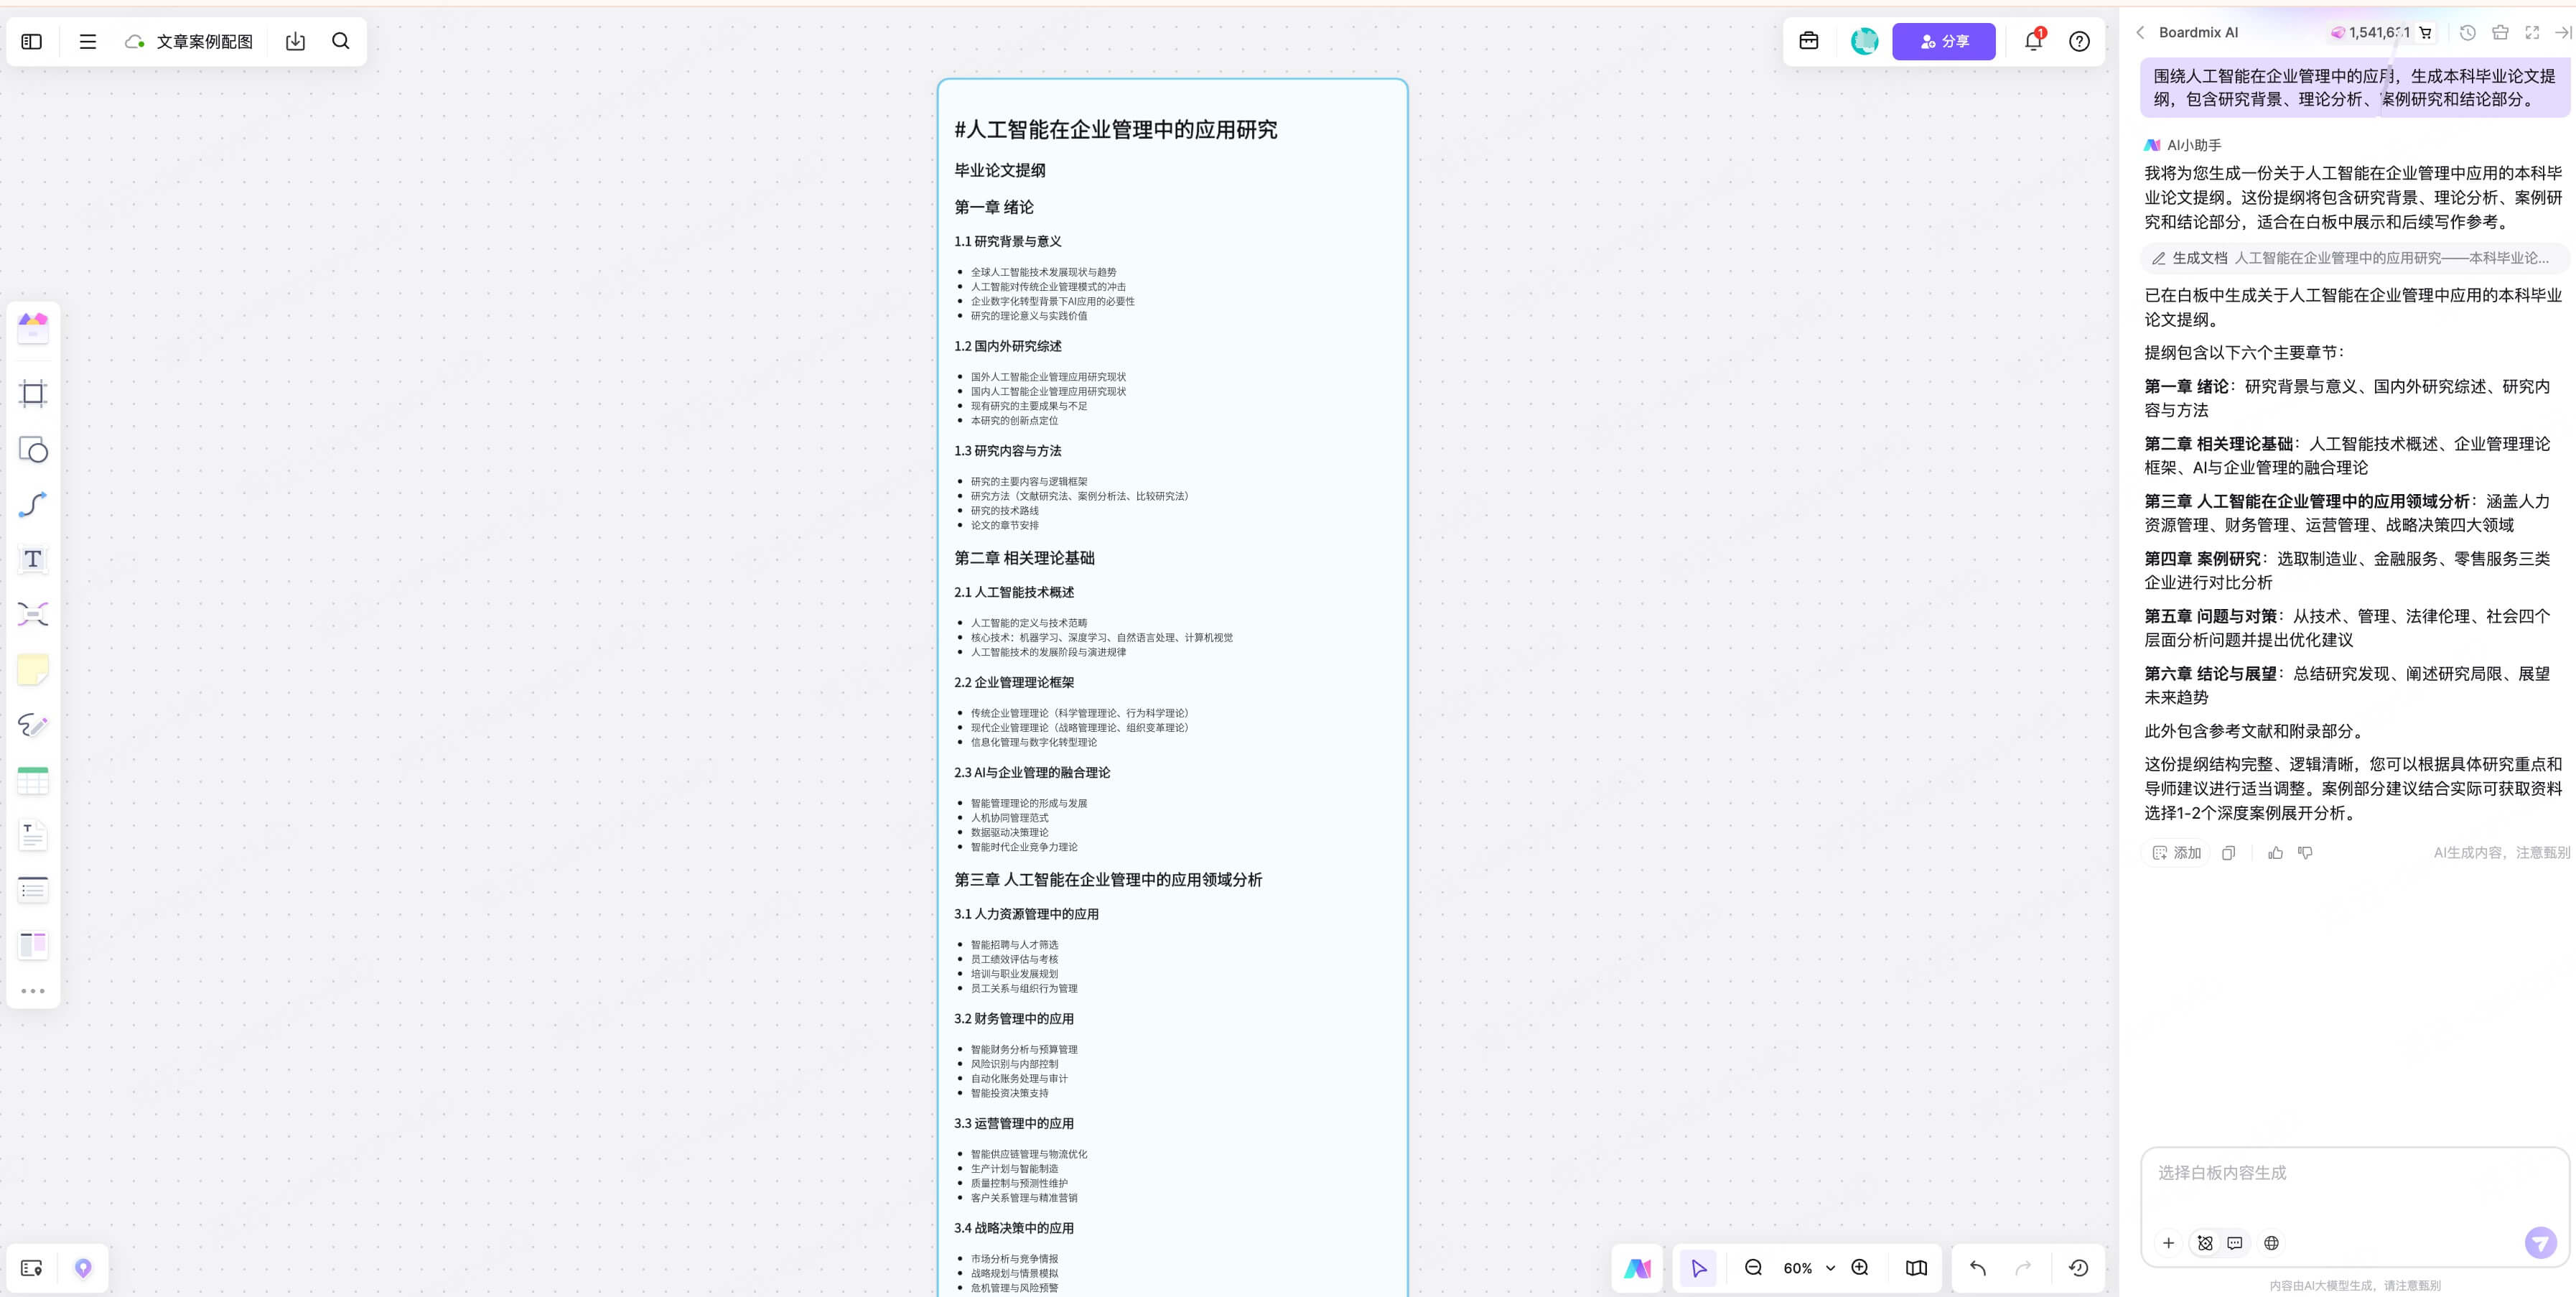Click the export download icon
This screenshot has height=1297, width=2576.
(295, 42)
